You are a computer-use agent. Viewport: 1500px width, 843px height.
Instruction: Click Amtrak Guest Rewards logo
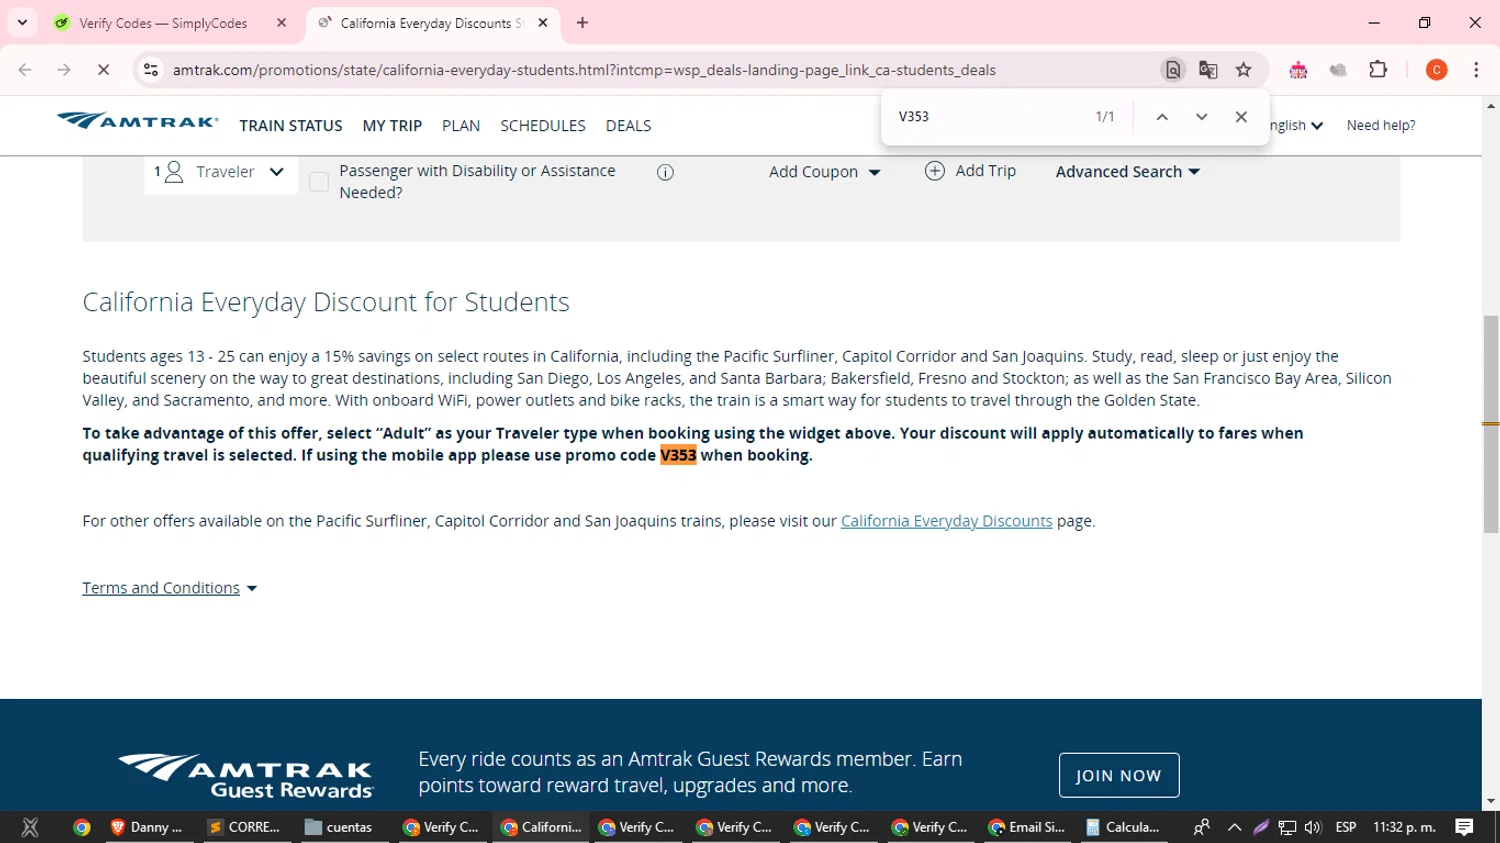[x=246, y=776]
